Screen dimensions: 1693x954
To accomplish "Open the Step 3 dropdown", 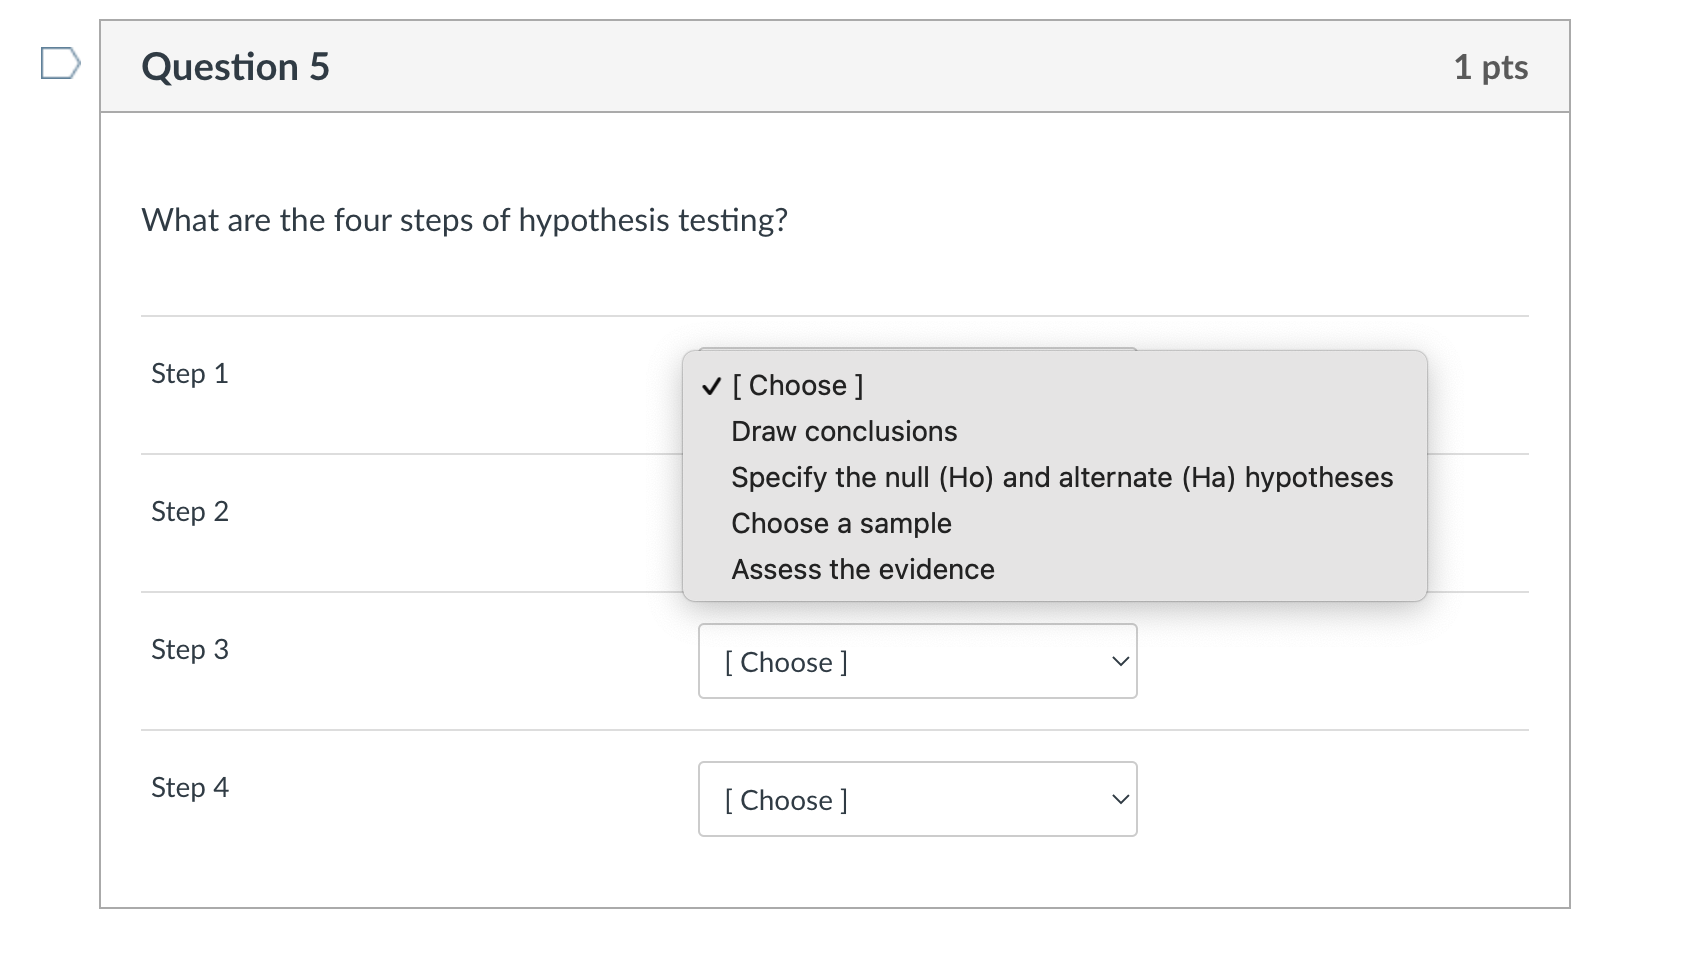I will point(916,661).
